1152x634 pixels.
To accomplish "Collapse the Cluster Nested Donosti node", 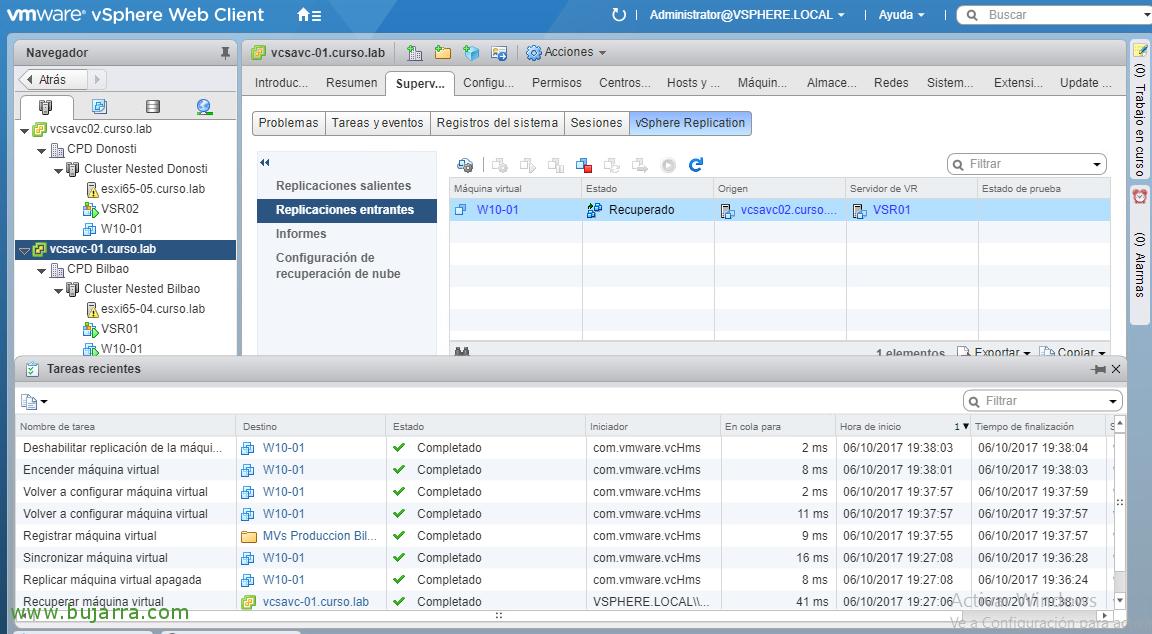I will point(59,170).
